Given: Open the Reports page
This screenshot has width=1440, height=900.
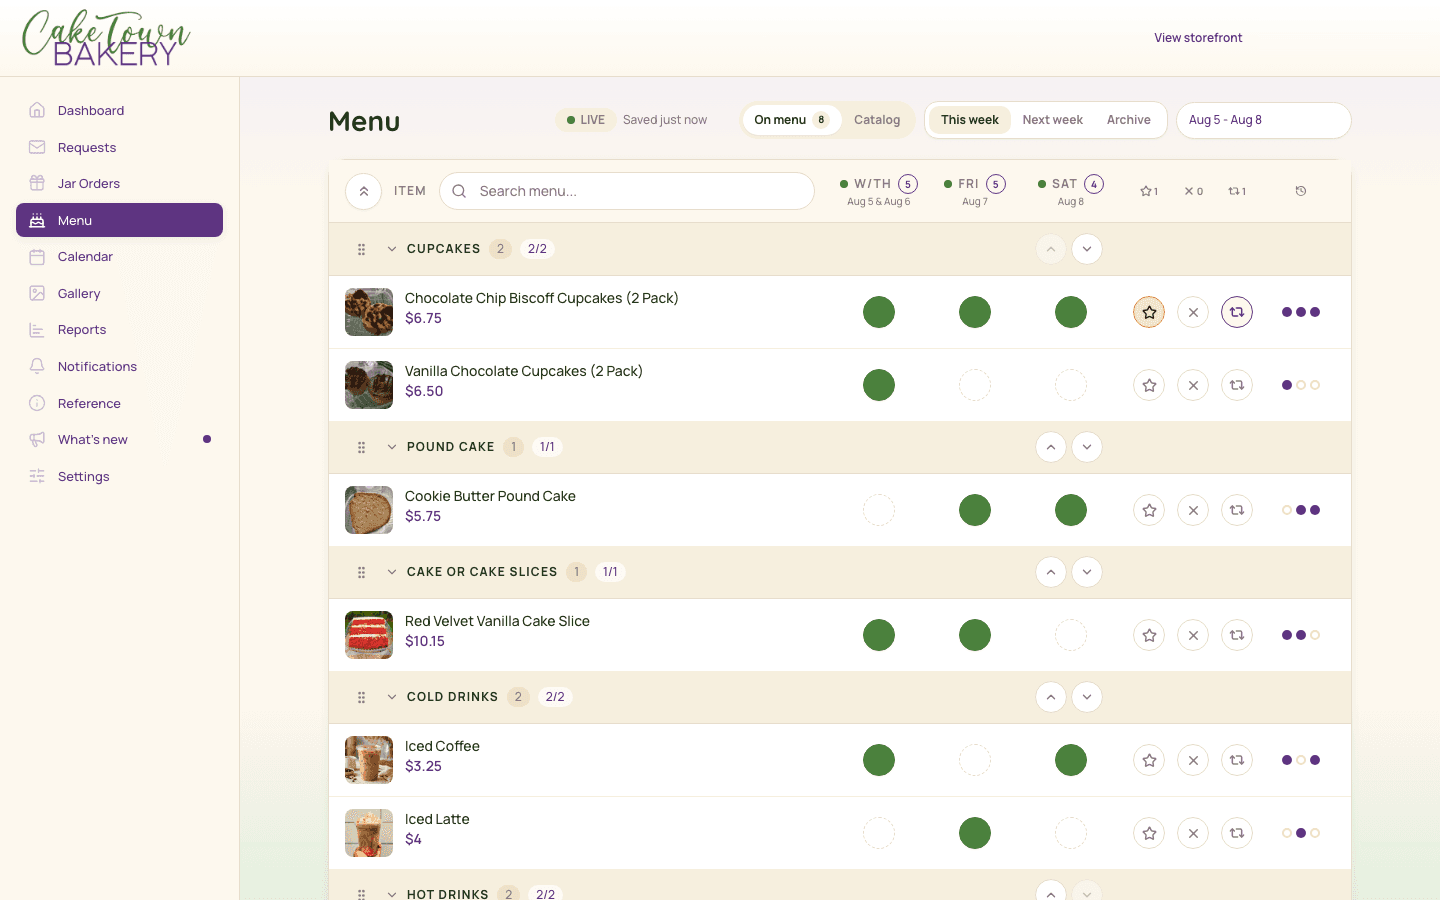Looking at the screenshot, I should (120, 330).
